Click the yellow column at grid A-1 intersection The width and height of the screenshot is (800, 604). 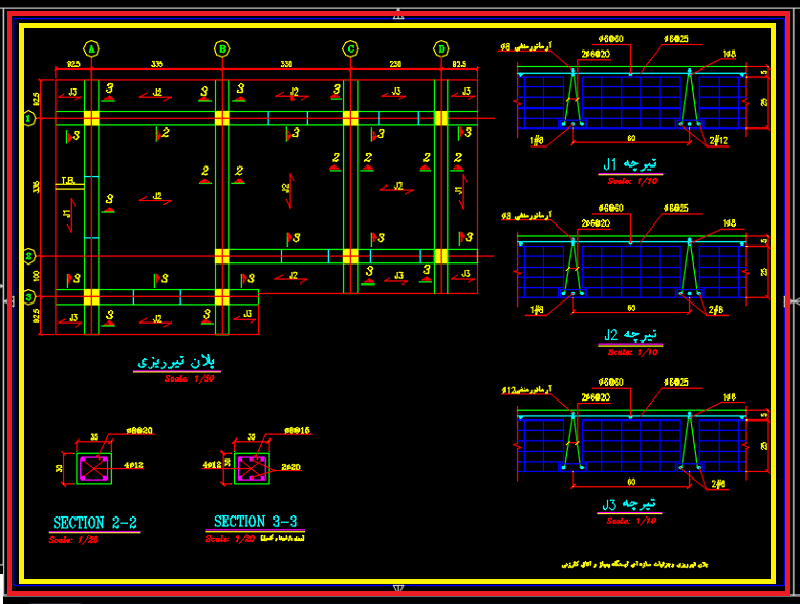coord(91,118)
